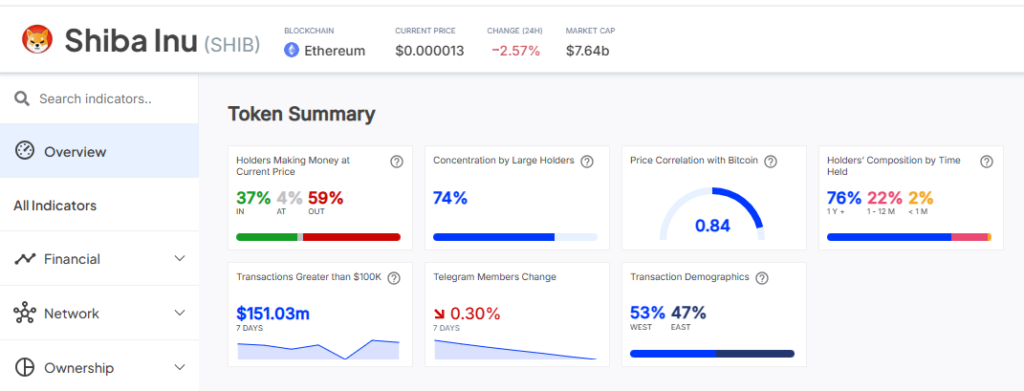Expand the Network section chevron
This screenshot has width=1024, height=391.
coord(180,313)
